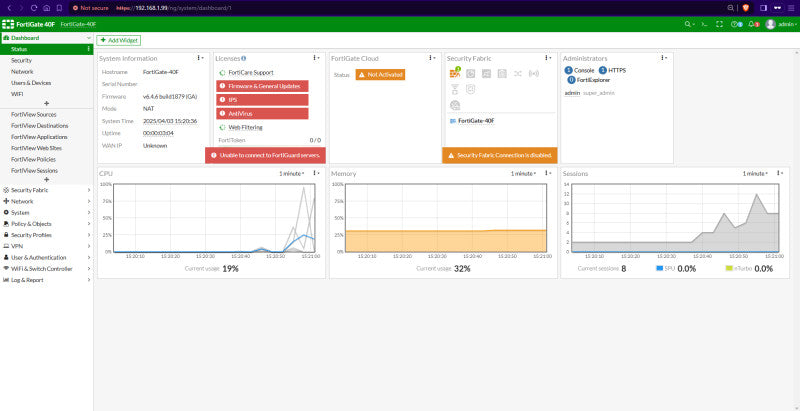Click the Add Widget button
This screenshot has width=800, height=411.
point(118,40)
